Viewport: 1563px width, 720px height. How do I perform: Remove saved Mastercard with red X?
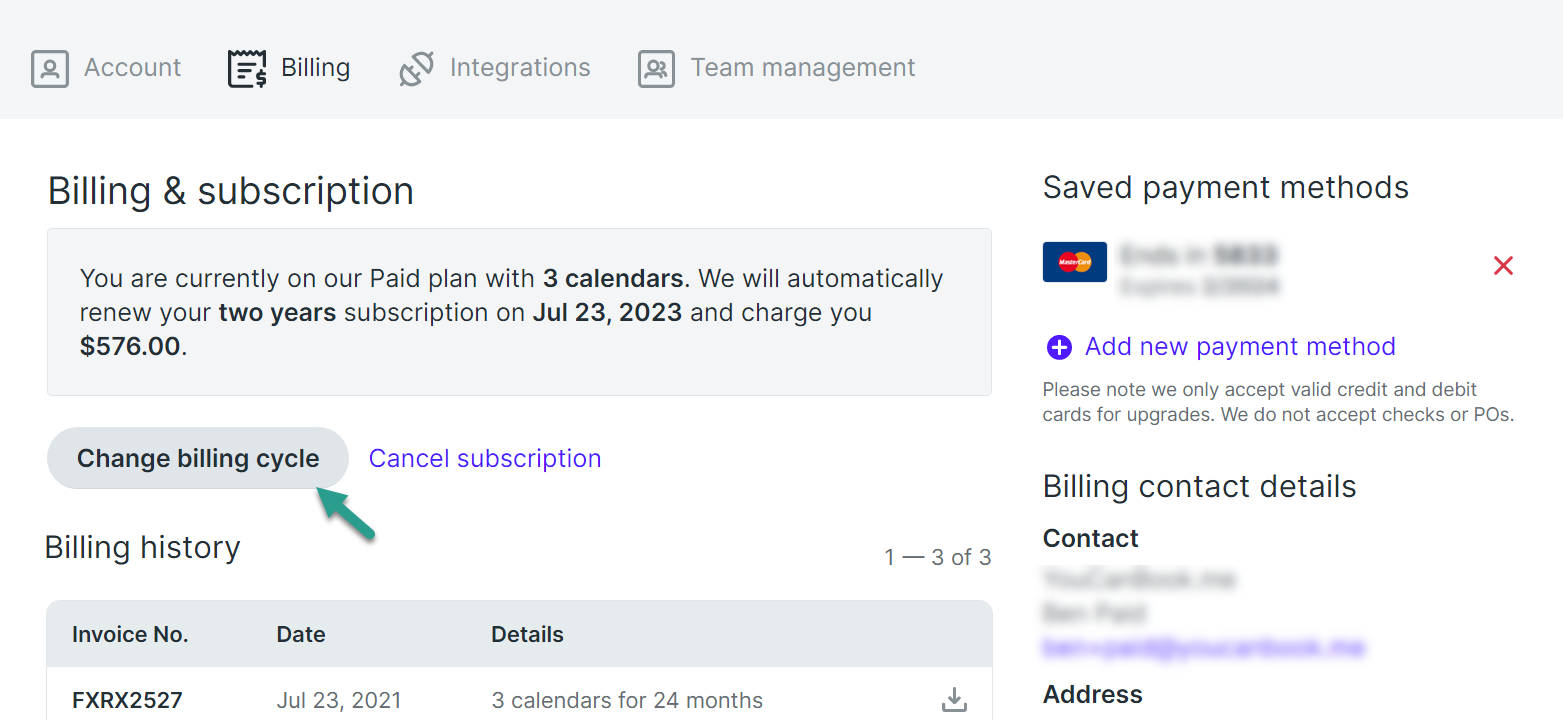(x=1503, y=265)
